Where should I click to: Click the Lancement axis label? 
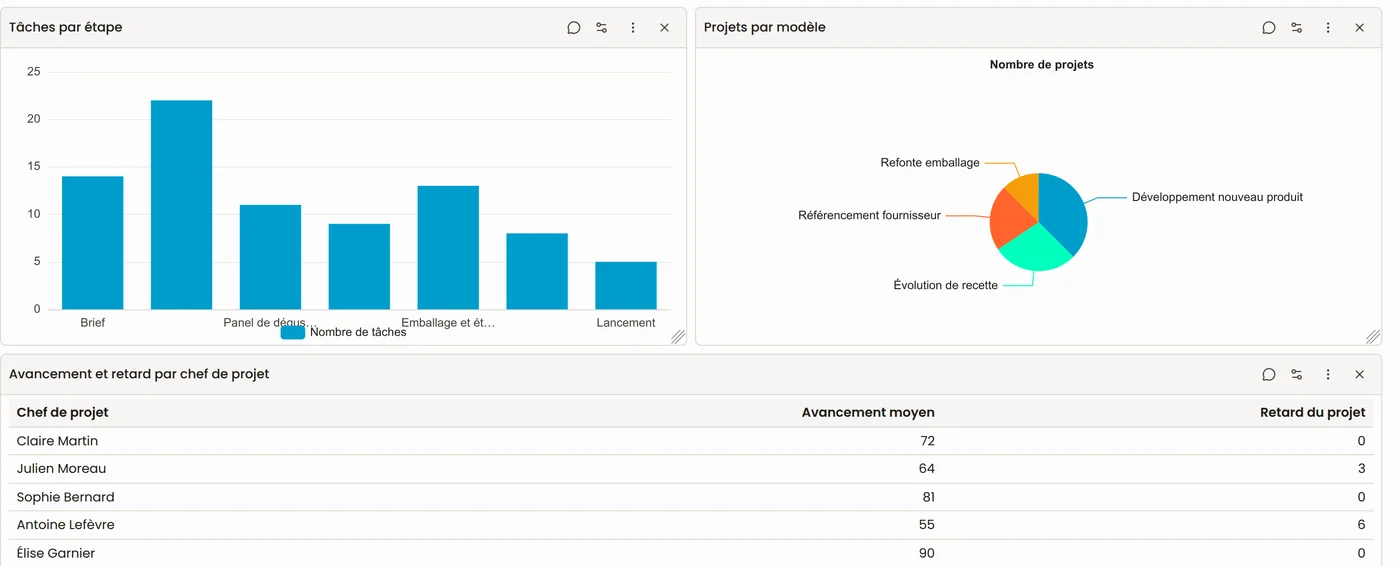[x=626, y=323]
